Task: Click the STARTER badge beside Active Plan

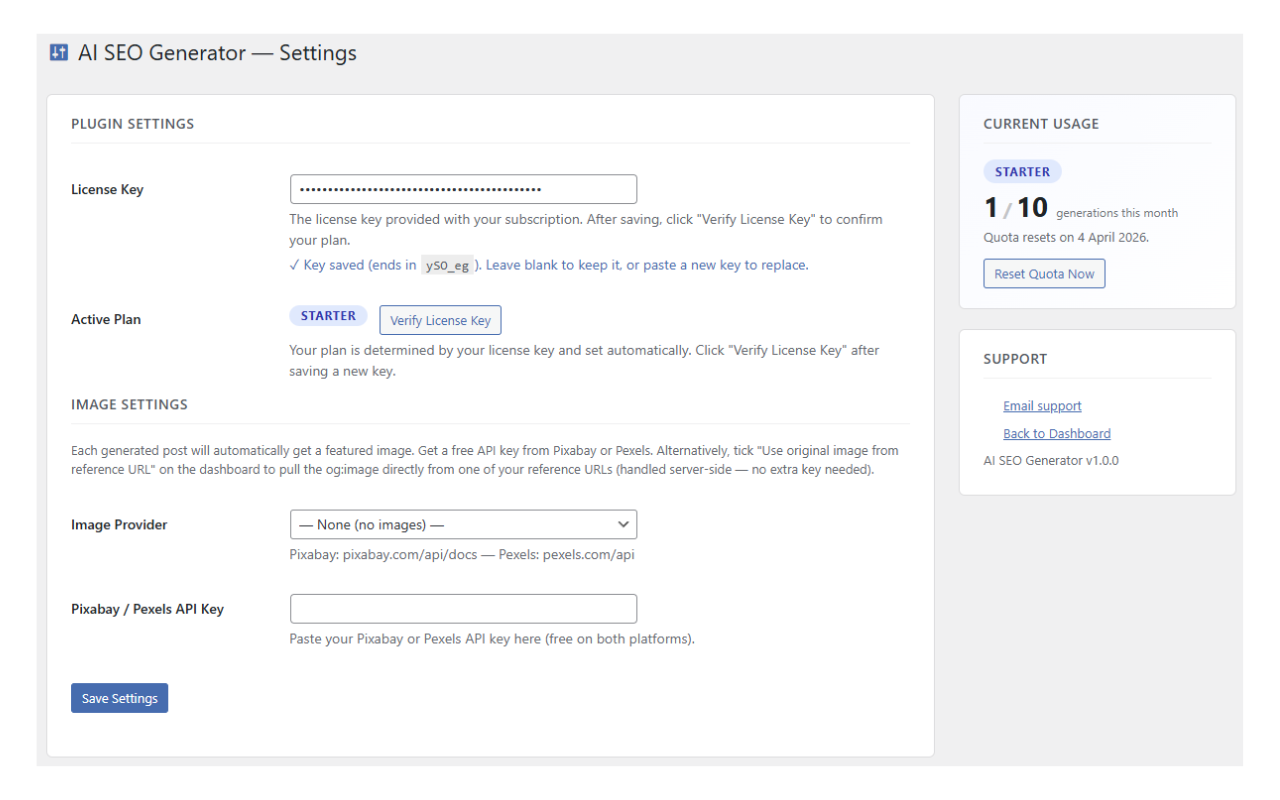Action: point(328,315)
